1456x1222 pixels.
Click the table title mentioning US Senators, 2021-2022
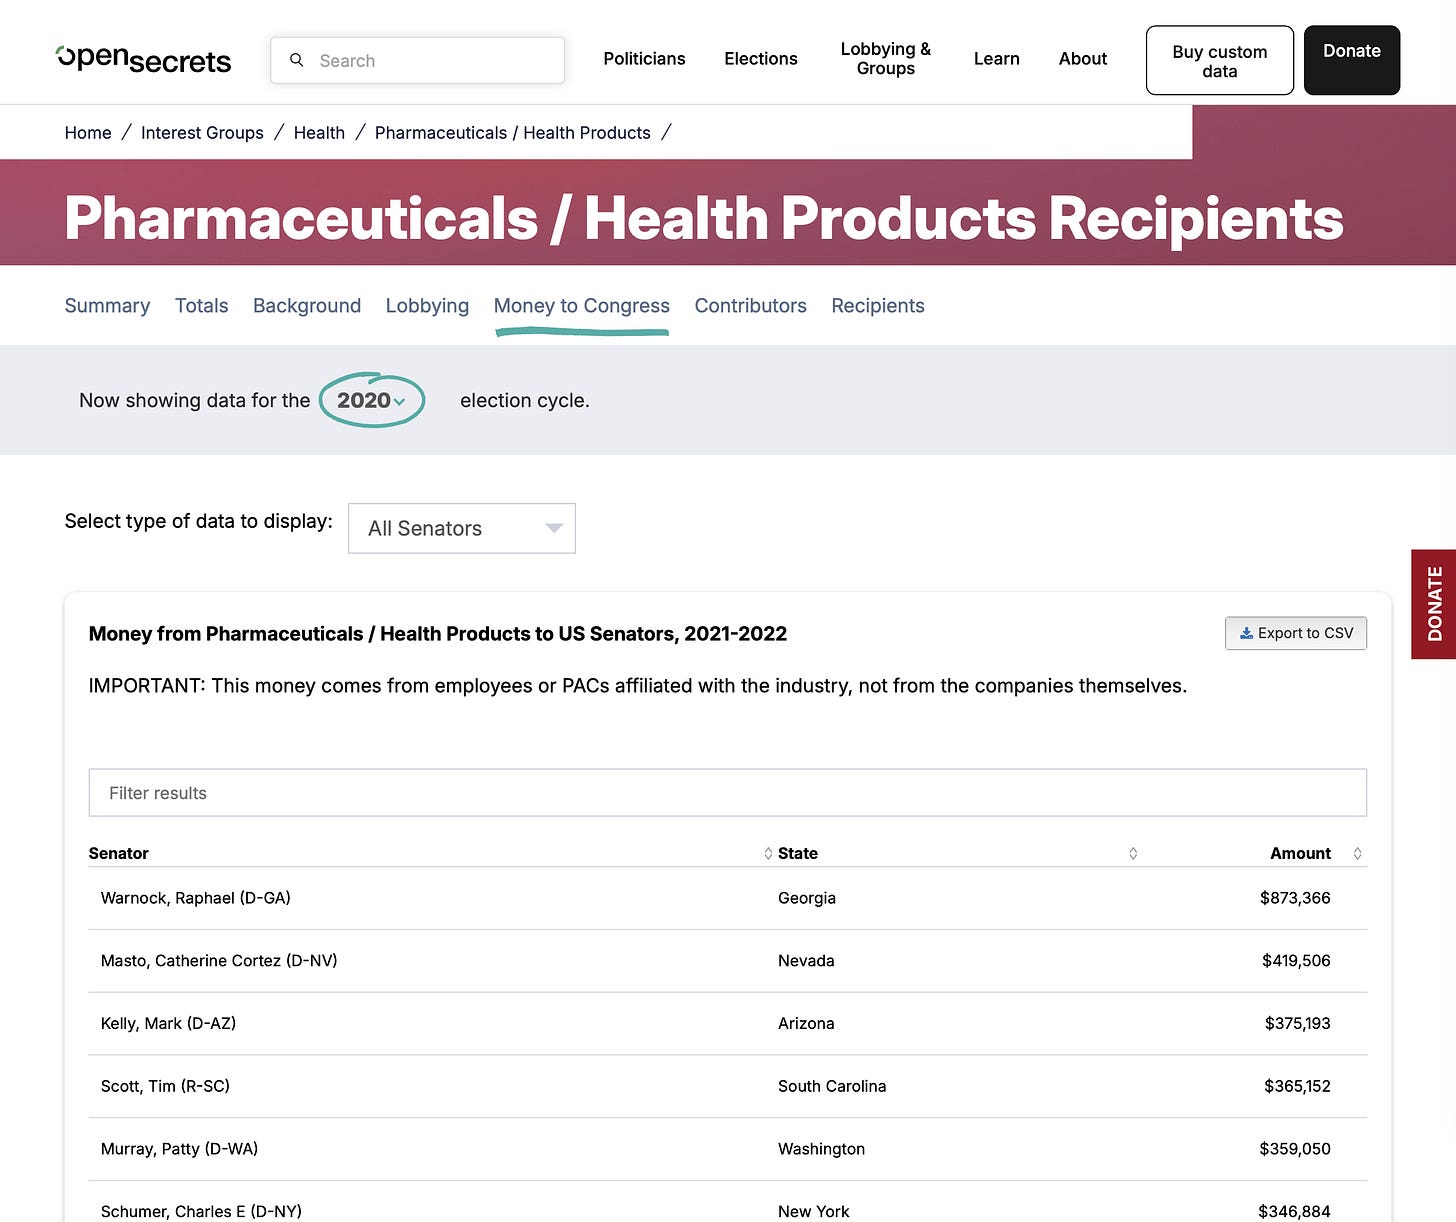pyautogui.click(x=438, y=634)
